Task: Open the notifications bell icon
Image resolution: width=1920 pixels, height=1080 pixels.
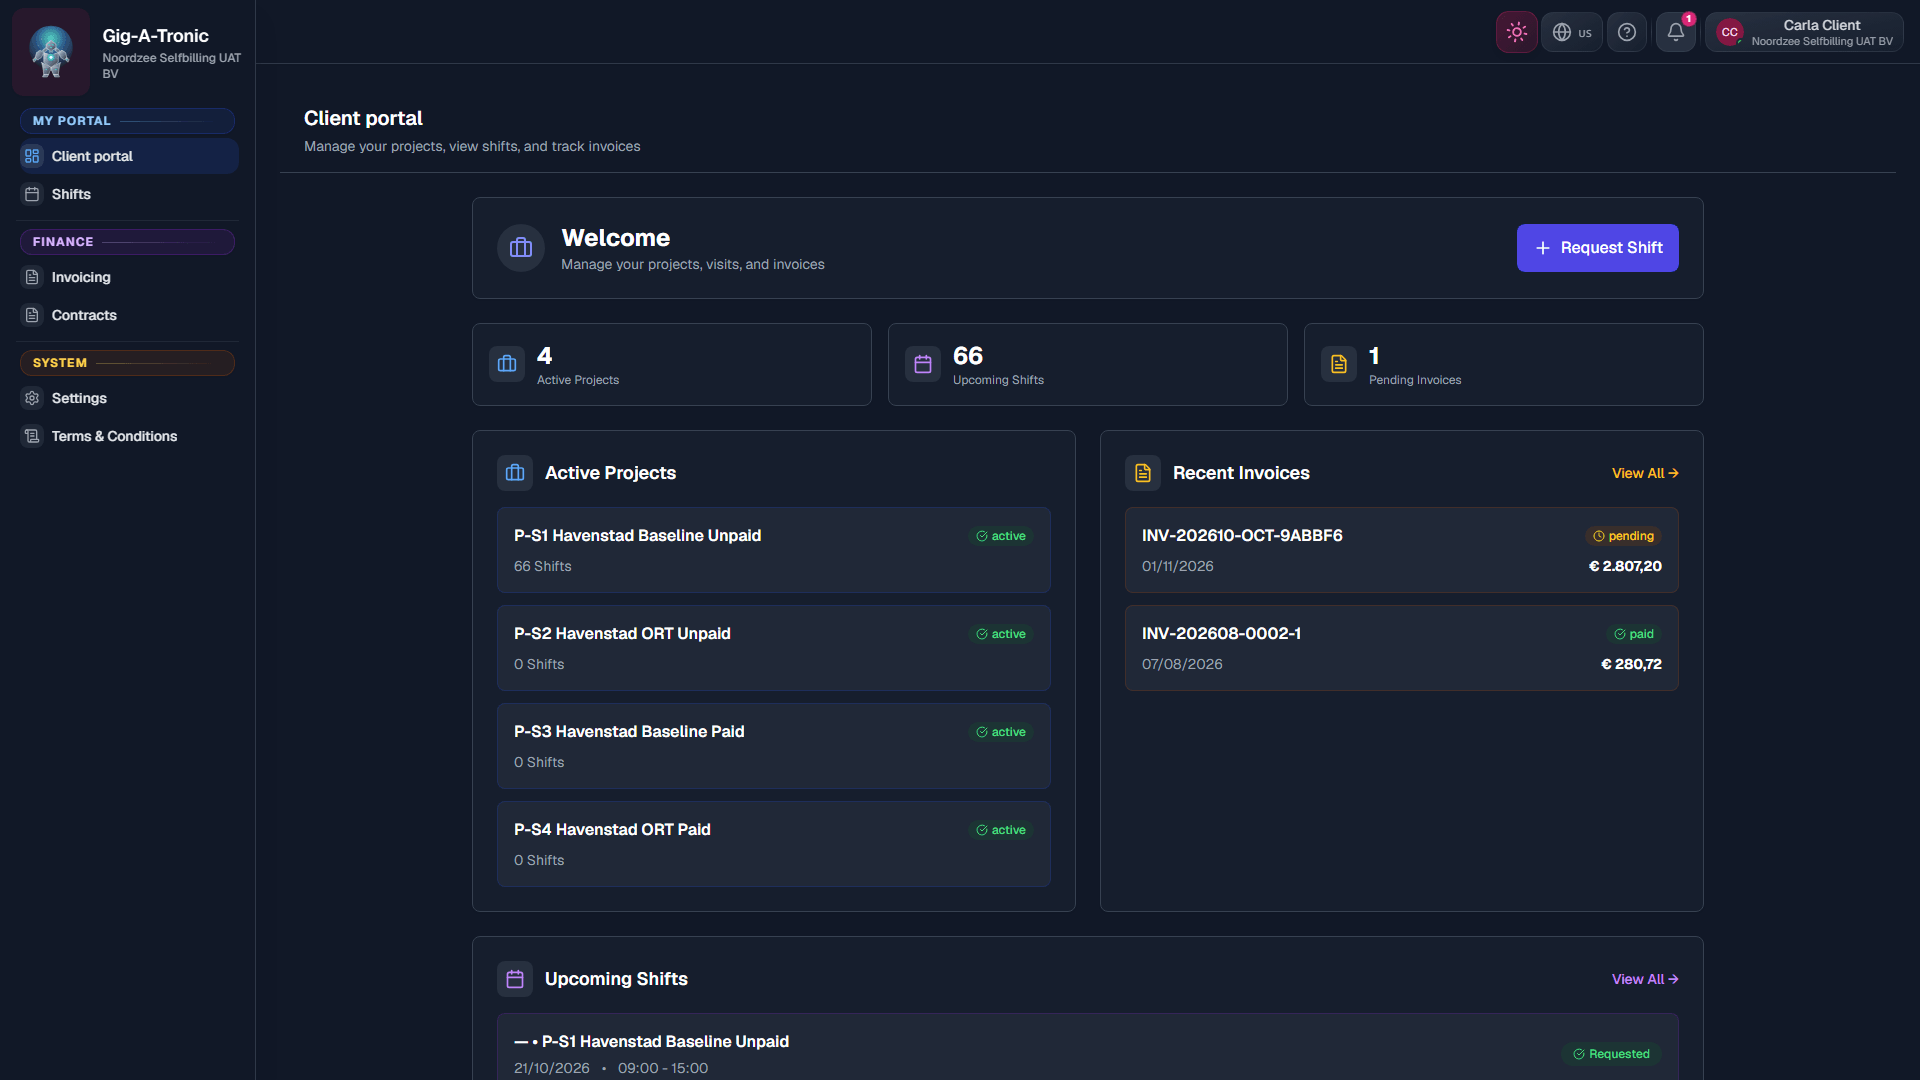Action: tap(1676, 32)
